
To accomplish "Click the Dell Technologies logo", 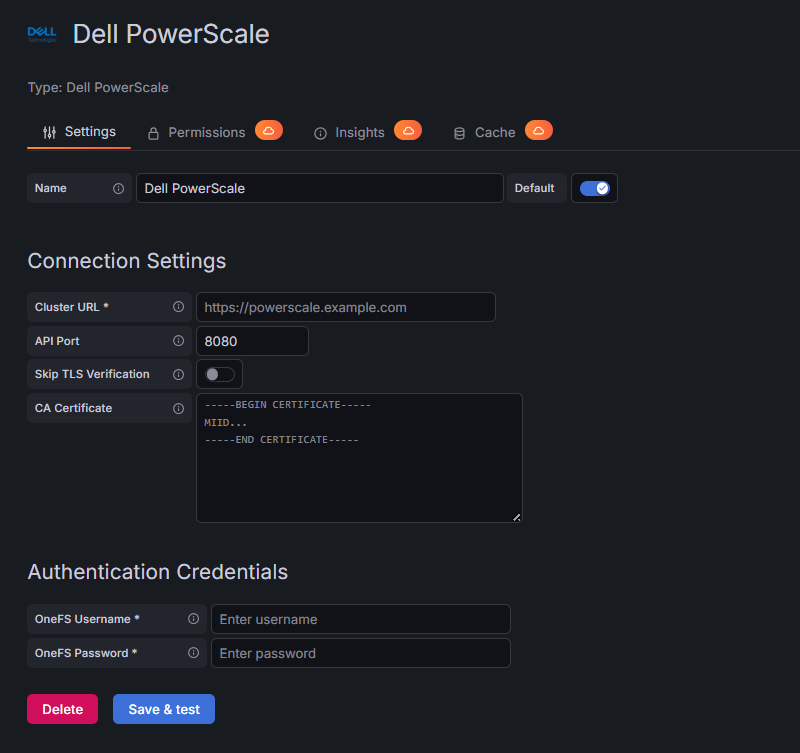I will pyautogui.click(x=42, y=34).
